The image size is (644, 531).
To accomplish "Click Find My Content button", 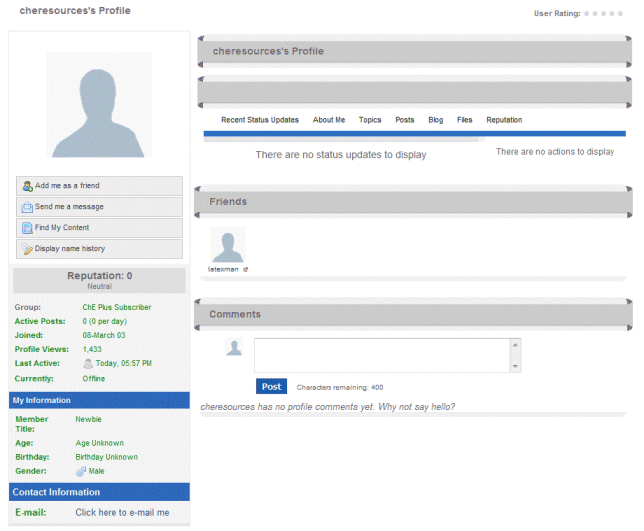I will [99, 228].
